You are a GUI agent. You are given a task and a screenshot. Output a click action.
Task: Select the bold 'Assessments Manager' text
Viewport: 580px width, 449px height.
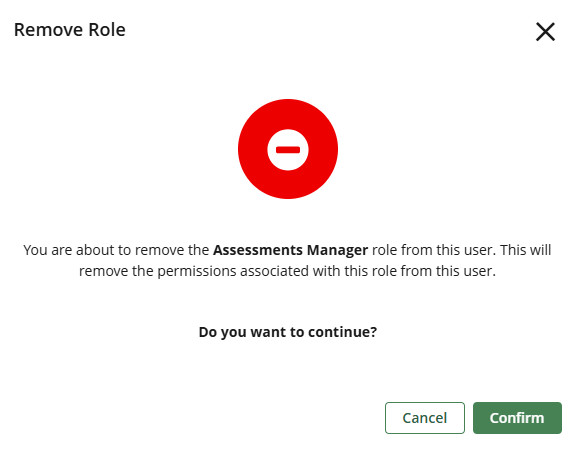290,250
